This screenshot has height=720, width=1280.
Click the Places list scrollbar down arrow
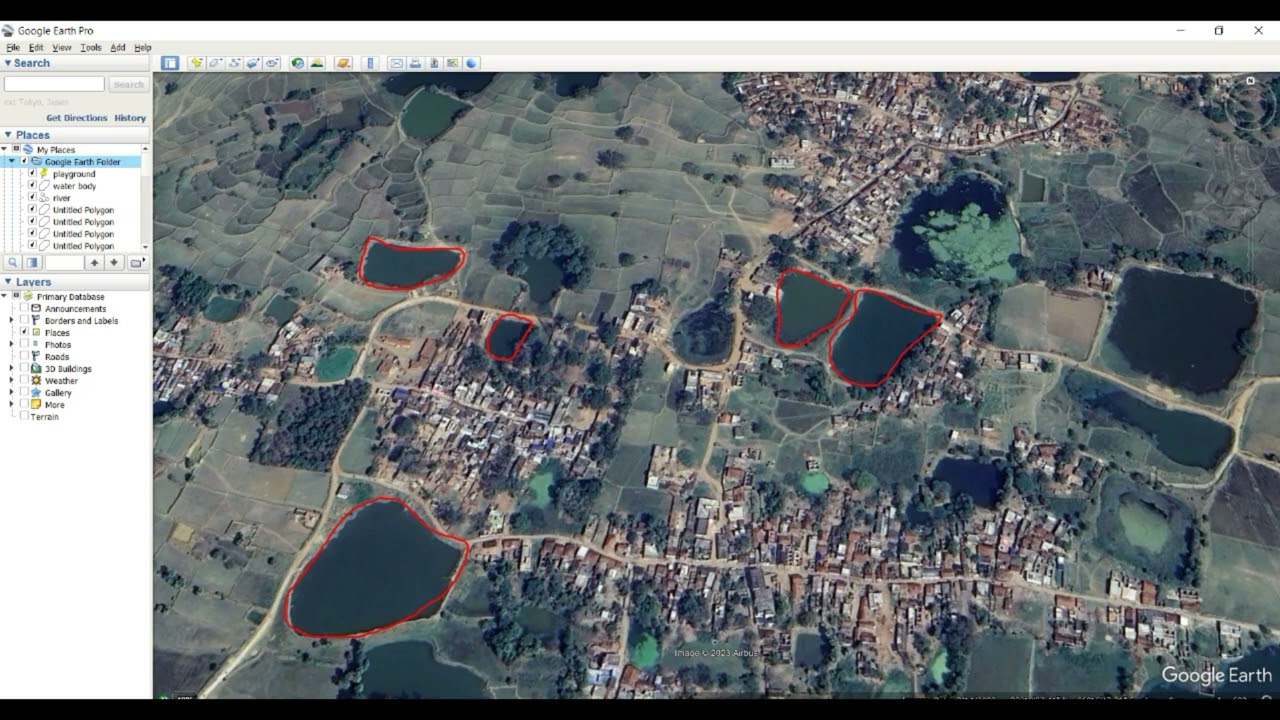point(146,247)
